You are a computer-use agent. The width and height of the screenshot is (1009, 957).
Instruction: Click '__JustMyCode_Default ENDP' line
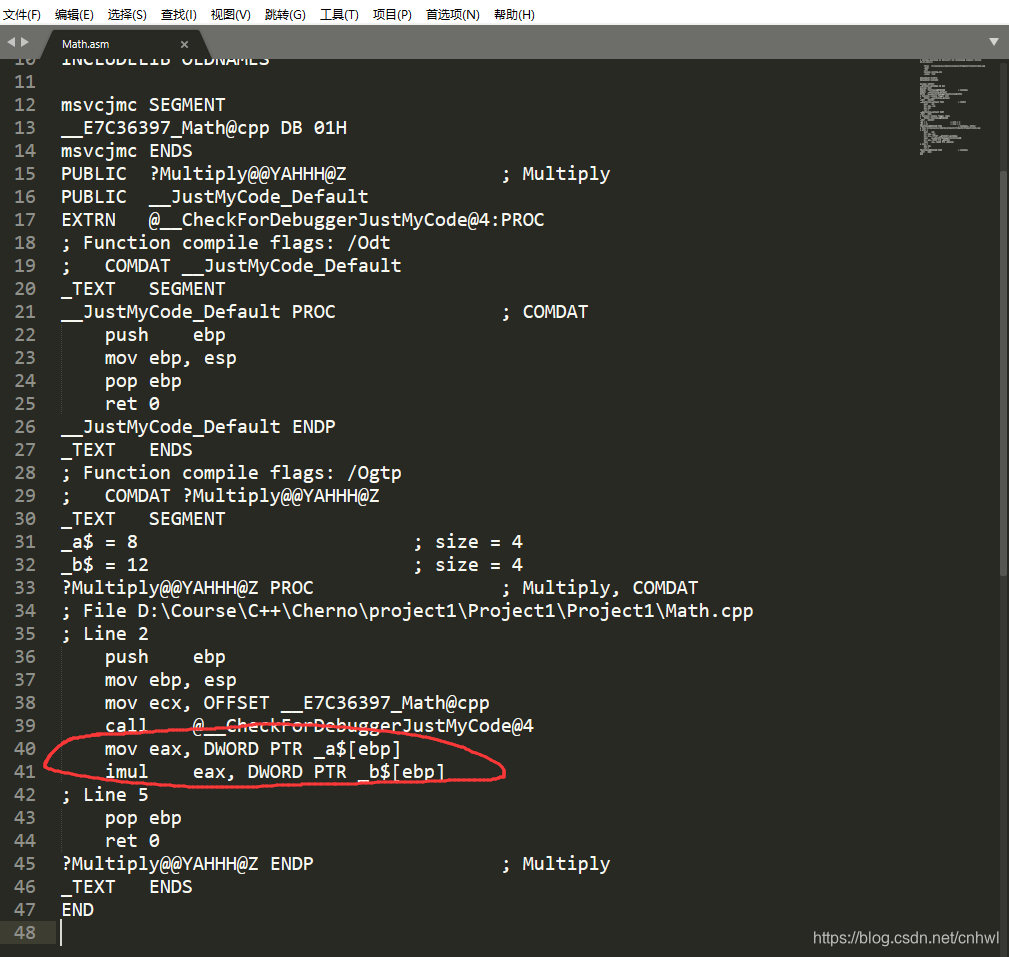click(x=198, y=427)
